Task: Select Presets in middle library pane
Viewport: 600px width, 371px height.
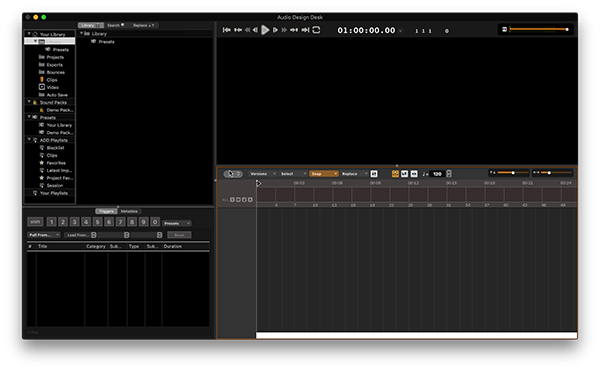Action: pos(106,42)
